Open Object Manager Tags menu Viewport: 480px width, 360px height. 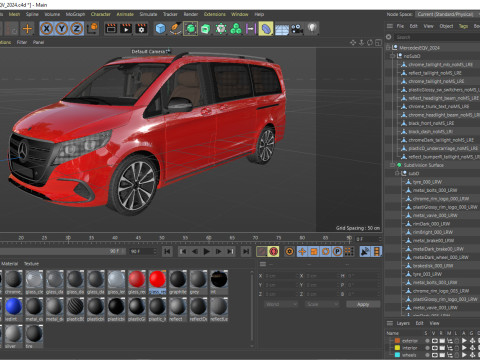click(463, 26)
